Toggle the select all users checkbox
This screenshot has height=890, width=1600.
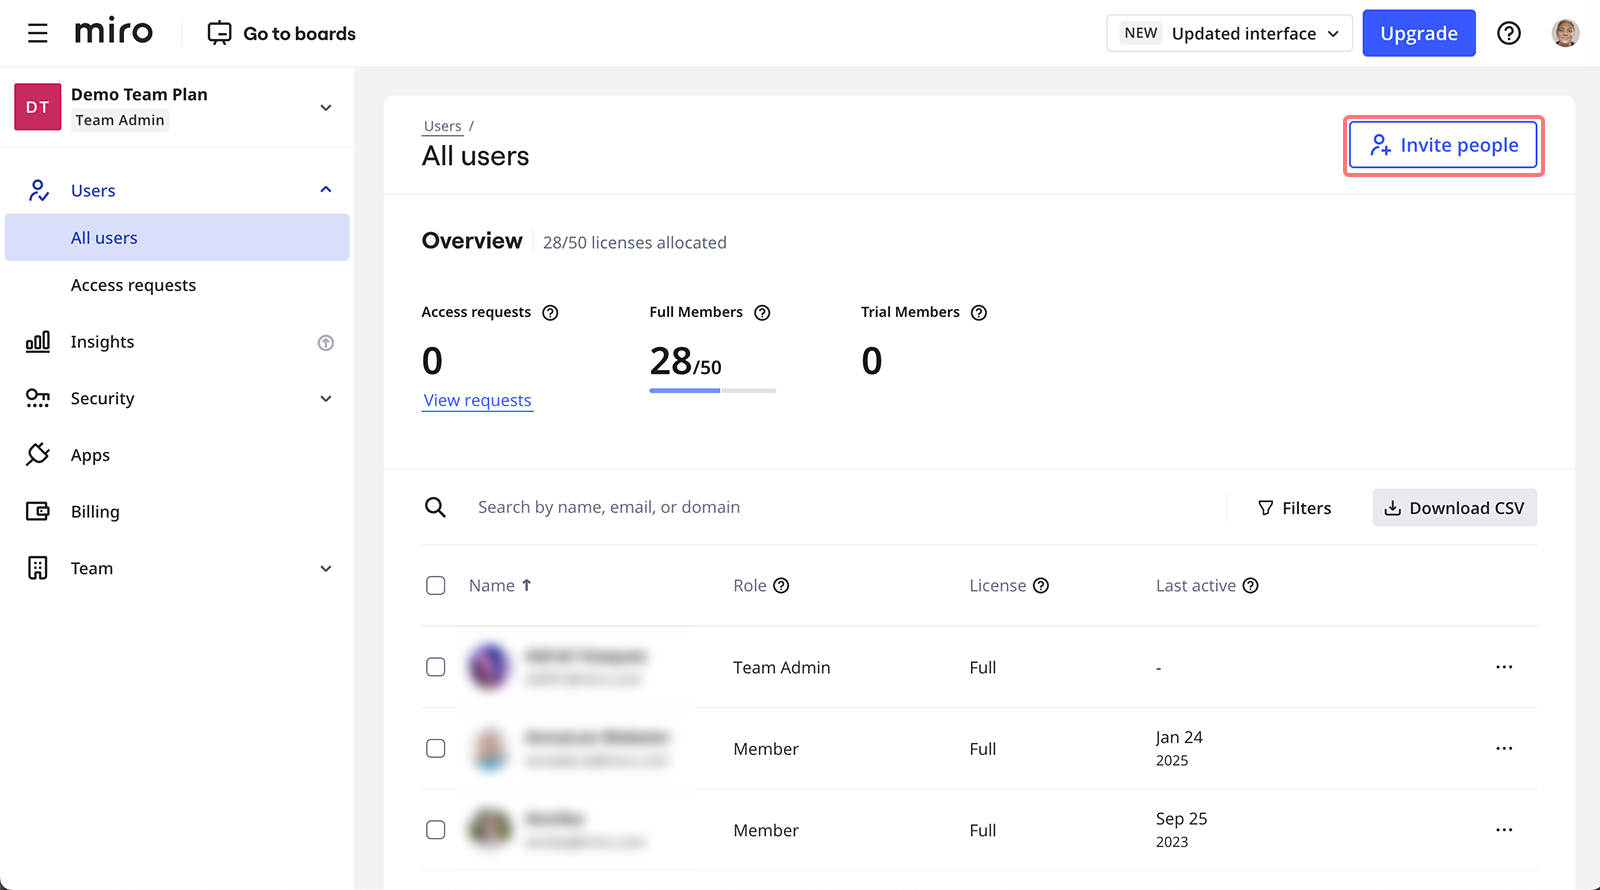coord(436,586)
